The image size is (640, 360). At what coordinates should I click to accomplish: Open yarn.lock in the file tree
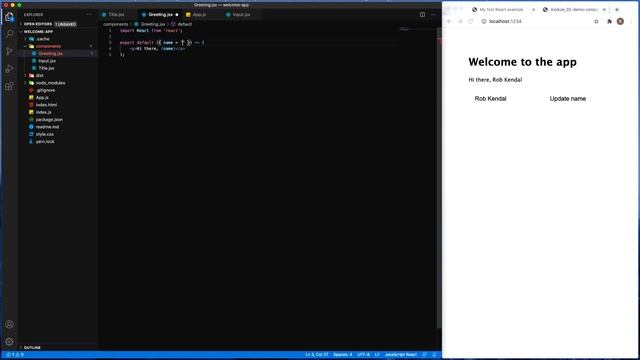point(45,142)
